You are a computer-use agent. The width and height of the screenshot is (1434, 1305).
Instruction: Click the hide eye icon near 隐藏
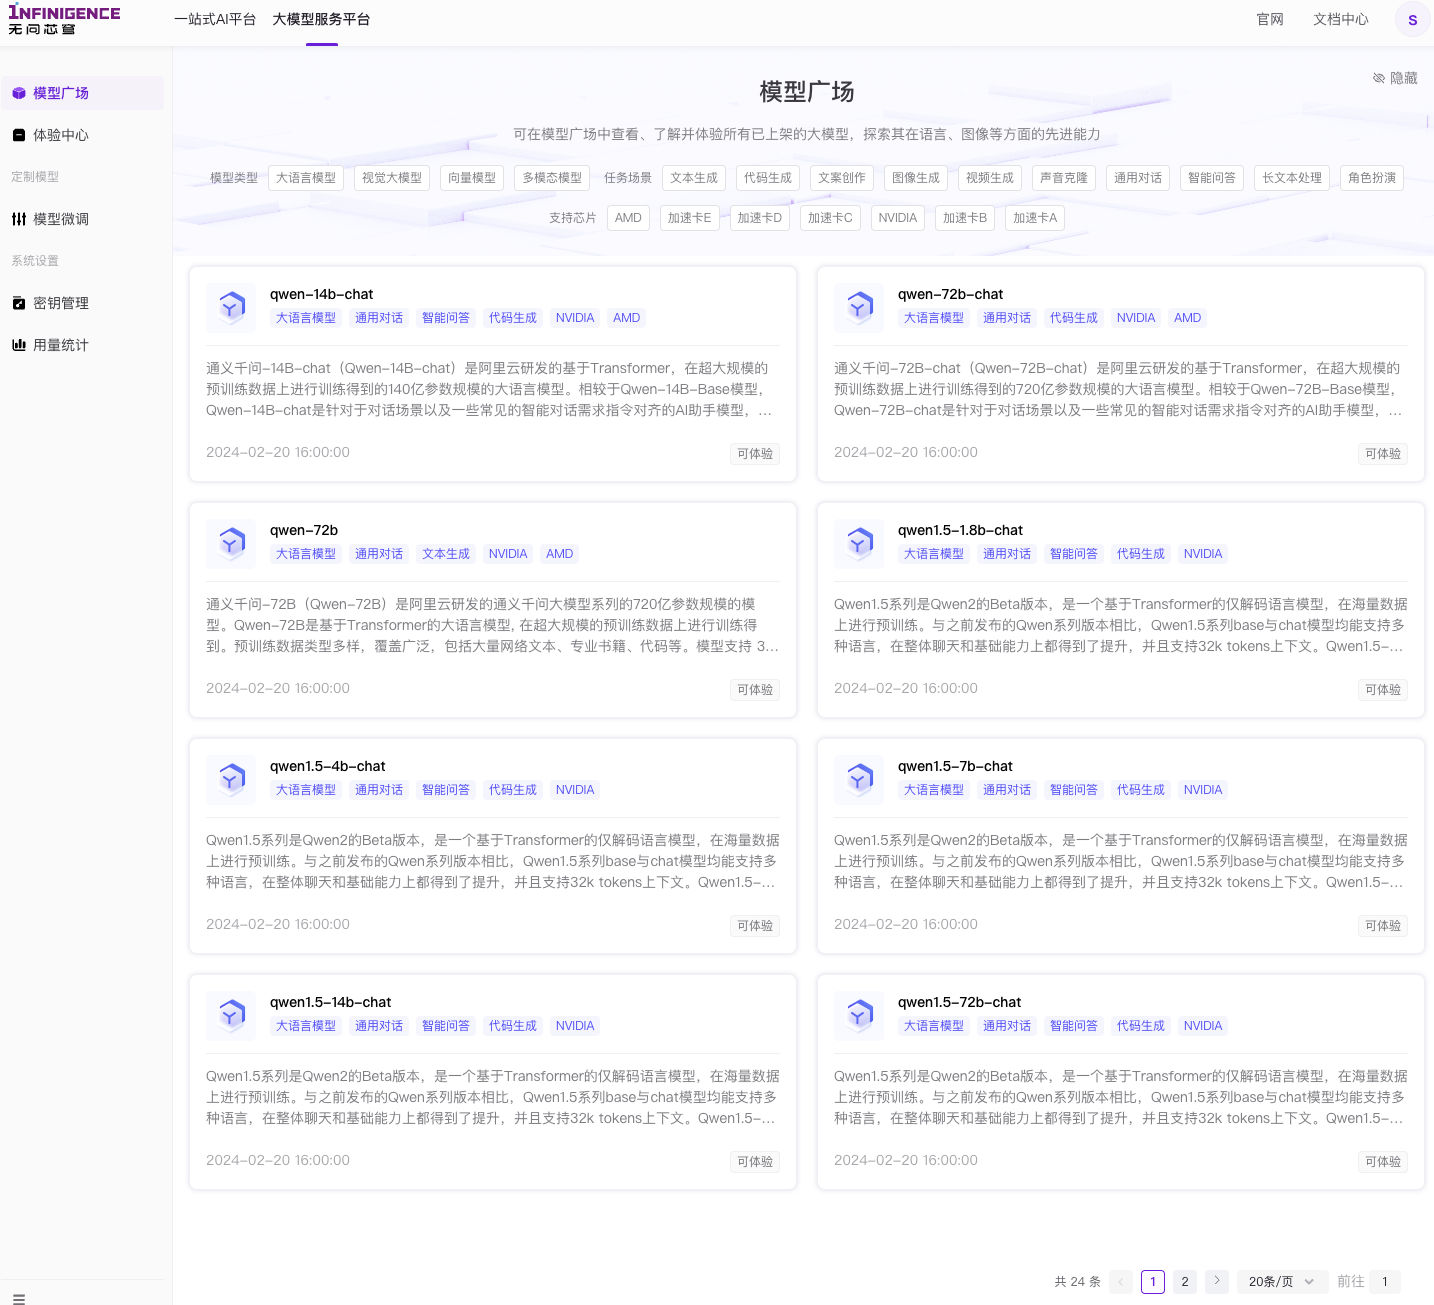(1379, 78)
